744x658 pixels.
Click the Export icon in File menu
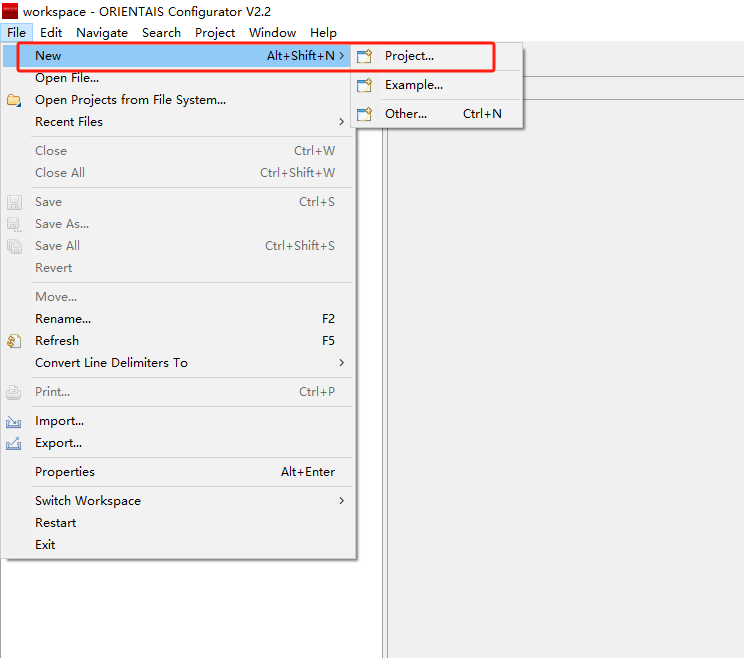tap(14, 444)
